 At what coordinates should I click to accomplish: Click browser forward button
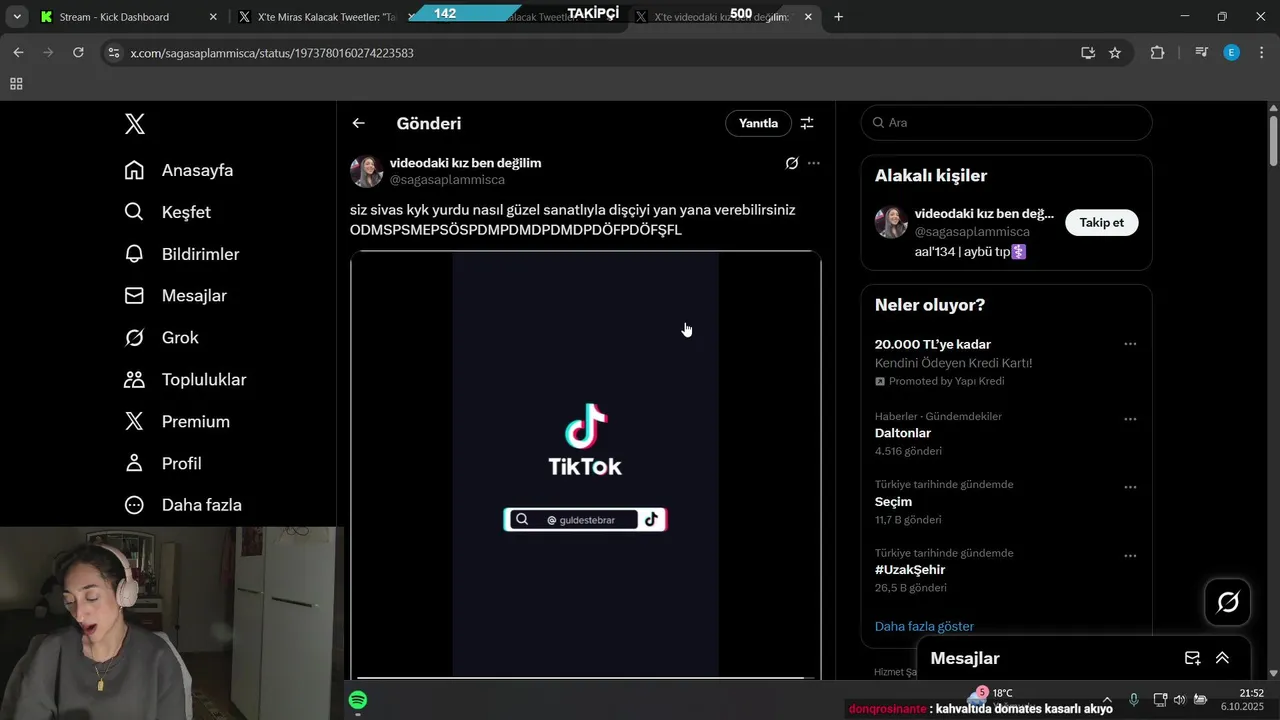[x=48, y=52]
